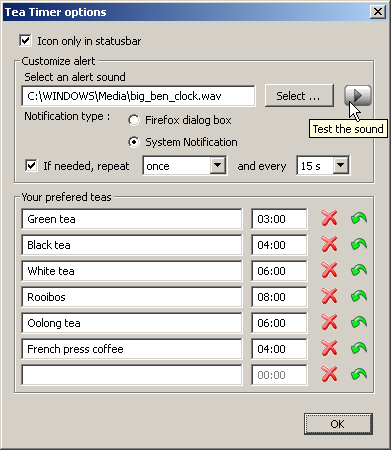Image resolution: width=391 pixels, height=450 pixels.
Task: Edit the Oolong tea name field
Action: click(132, 323)
